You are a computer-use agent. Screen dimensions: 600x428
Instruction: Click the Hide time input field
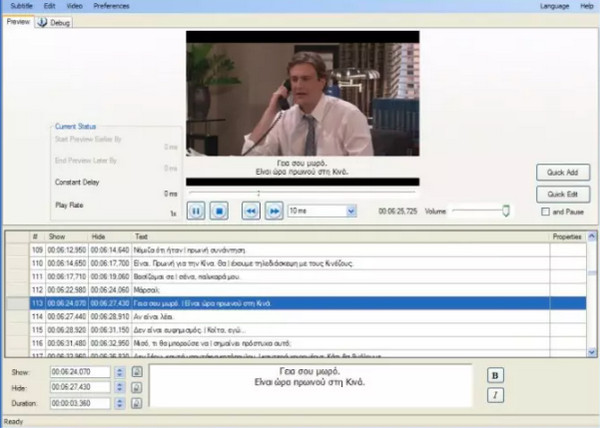[x=80, y=387]
